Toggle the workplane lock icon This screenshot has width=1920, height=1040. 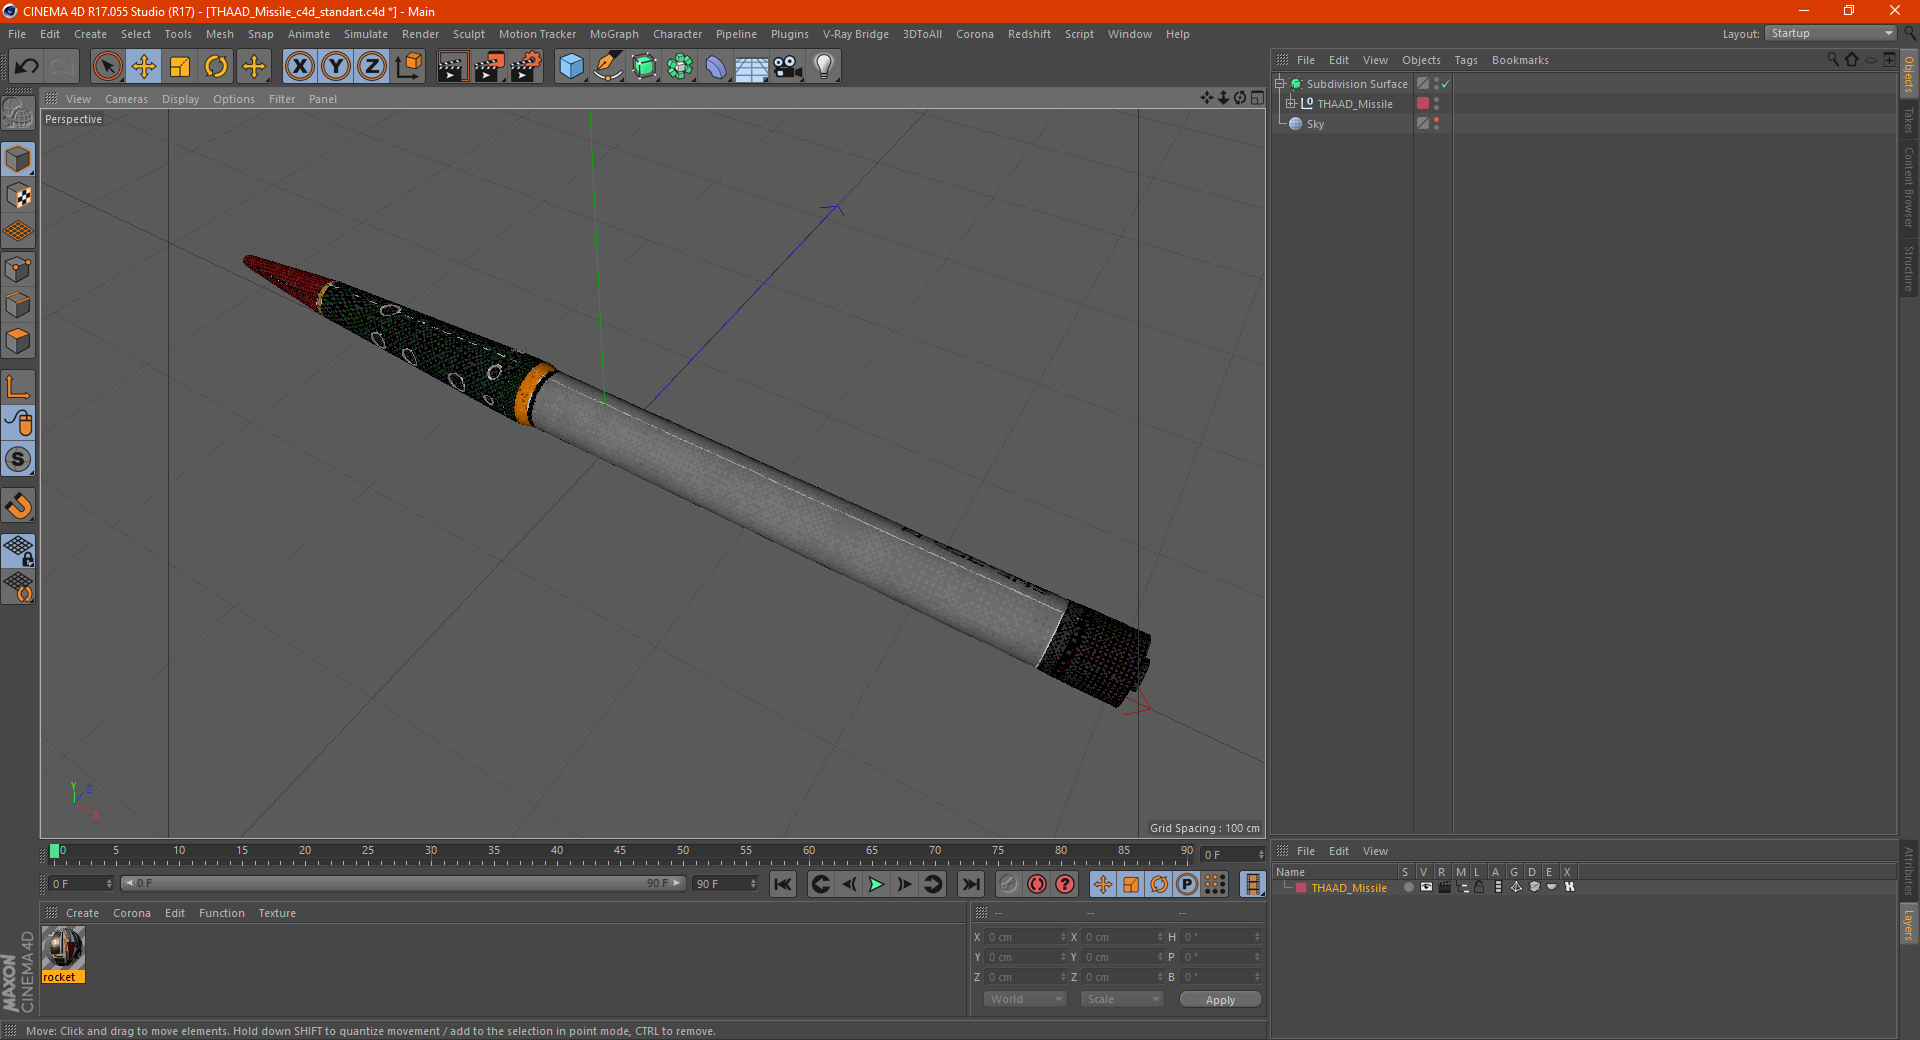coord(19,551)
